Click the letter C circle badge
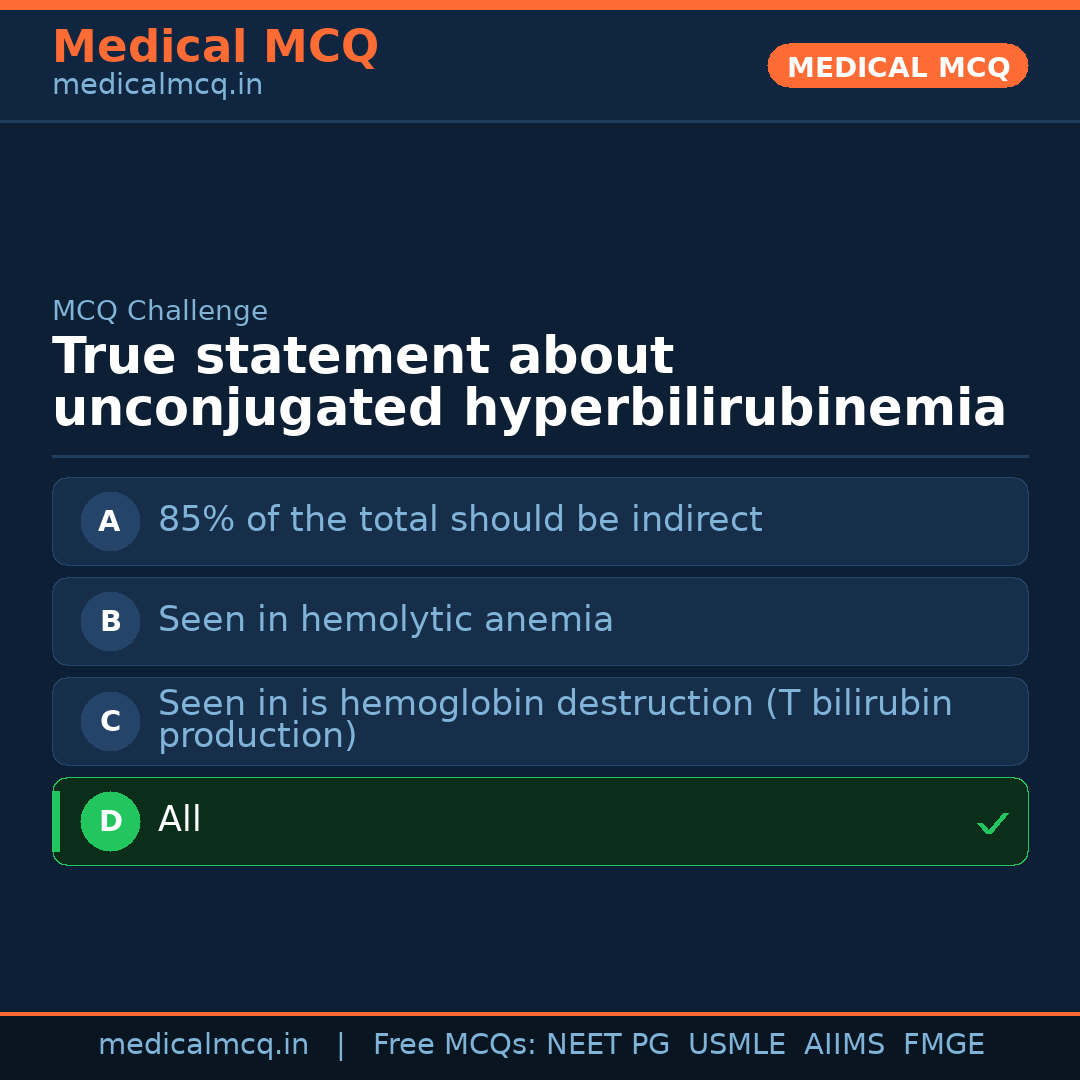 pos(110,721)
